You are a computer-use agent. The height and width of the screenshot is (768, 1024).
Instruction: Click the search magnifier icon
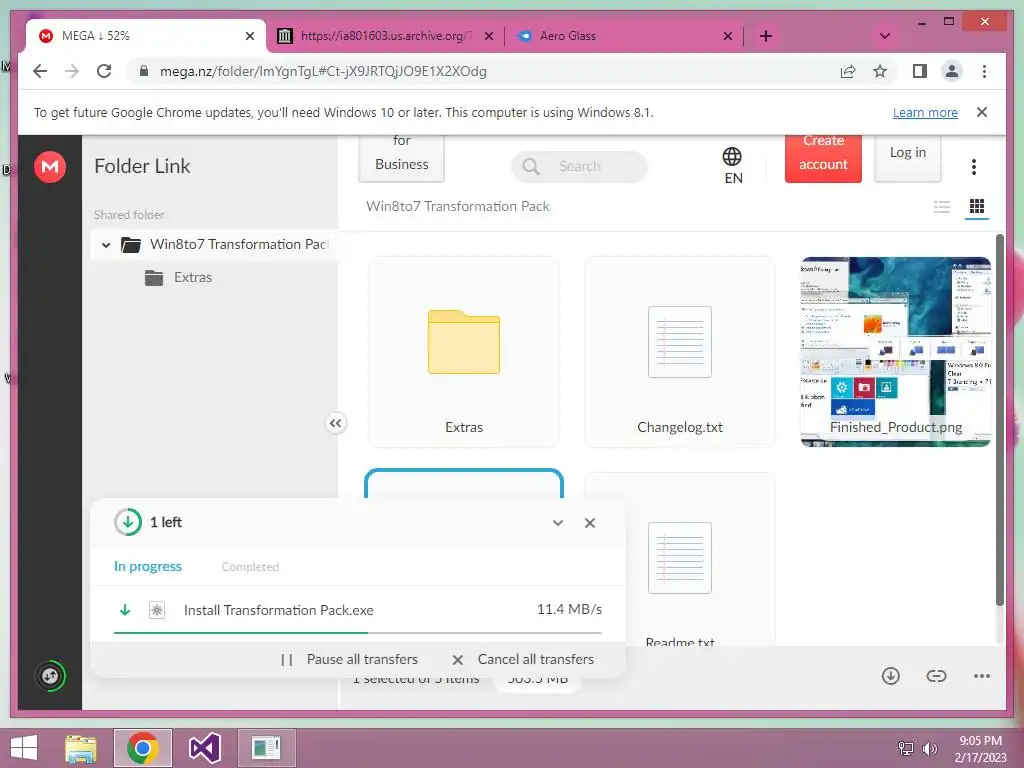click(531, 167)
